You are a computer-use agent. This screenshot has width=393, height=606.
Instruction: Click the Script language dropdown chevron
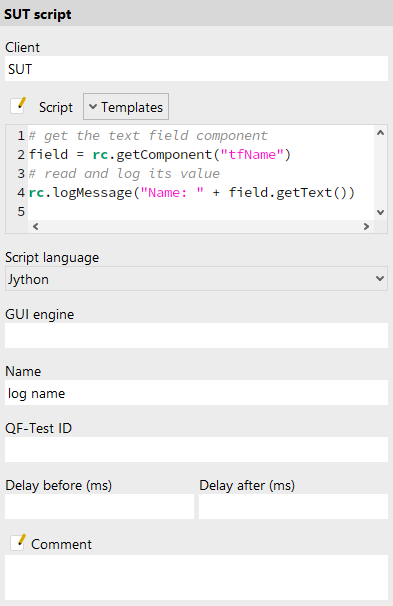coord(380,279)
